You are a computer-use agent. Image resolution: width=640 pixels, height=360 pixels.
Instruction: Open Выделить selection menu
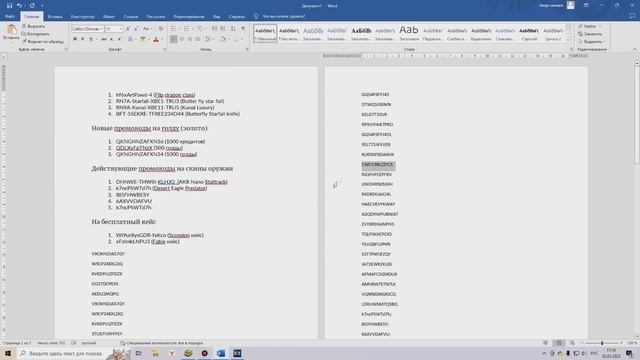[592, 41]
